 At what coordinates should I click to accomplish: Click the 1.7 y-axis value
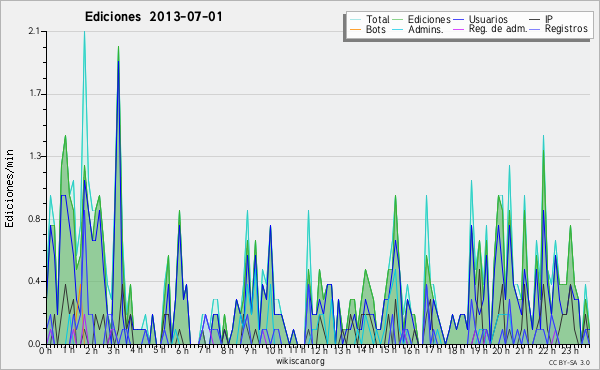pos(34,94)
